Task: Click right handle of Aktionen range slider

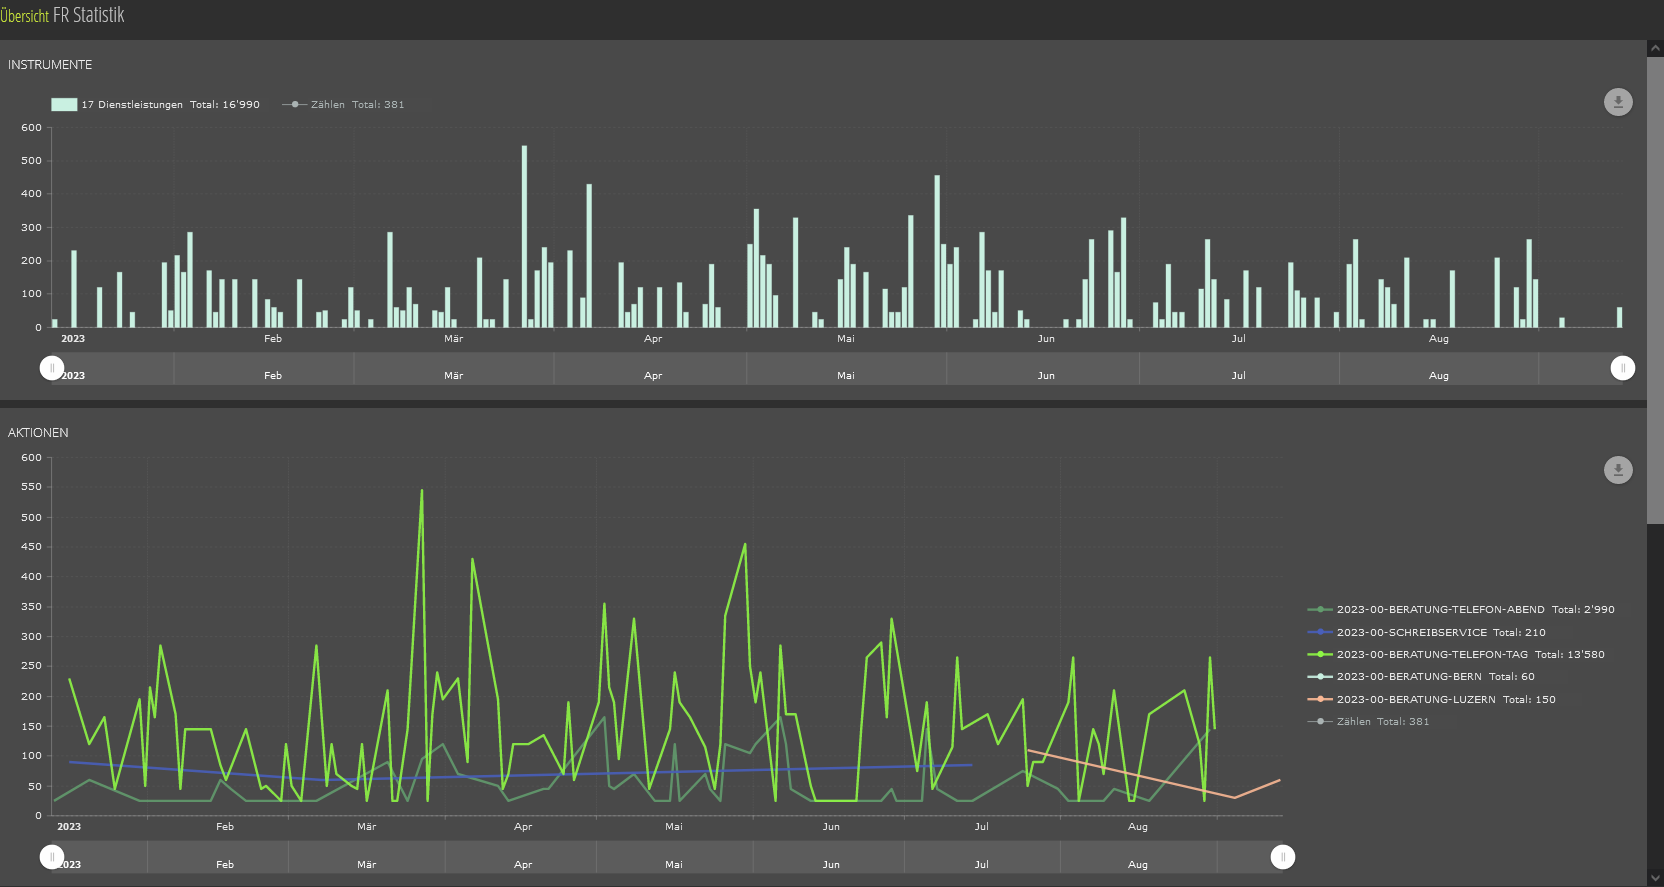Action: coord(1283,857)
